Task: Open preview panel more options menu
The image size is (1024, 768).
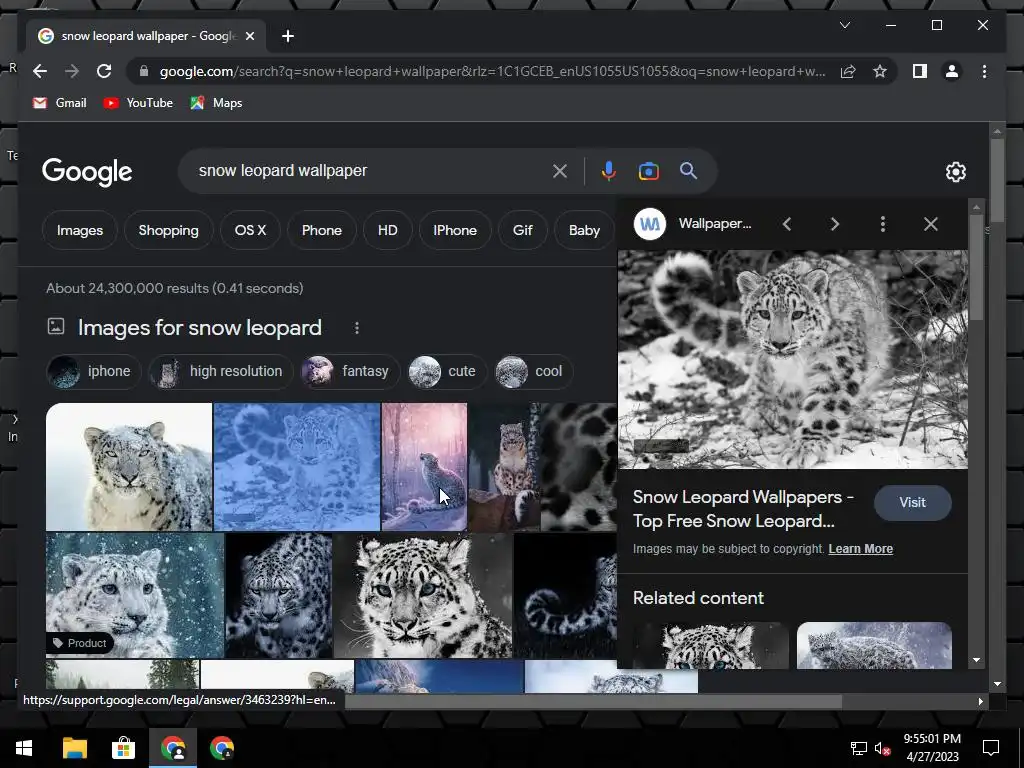Action: (882, 224)
